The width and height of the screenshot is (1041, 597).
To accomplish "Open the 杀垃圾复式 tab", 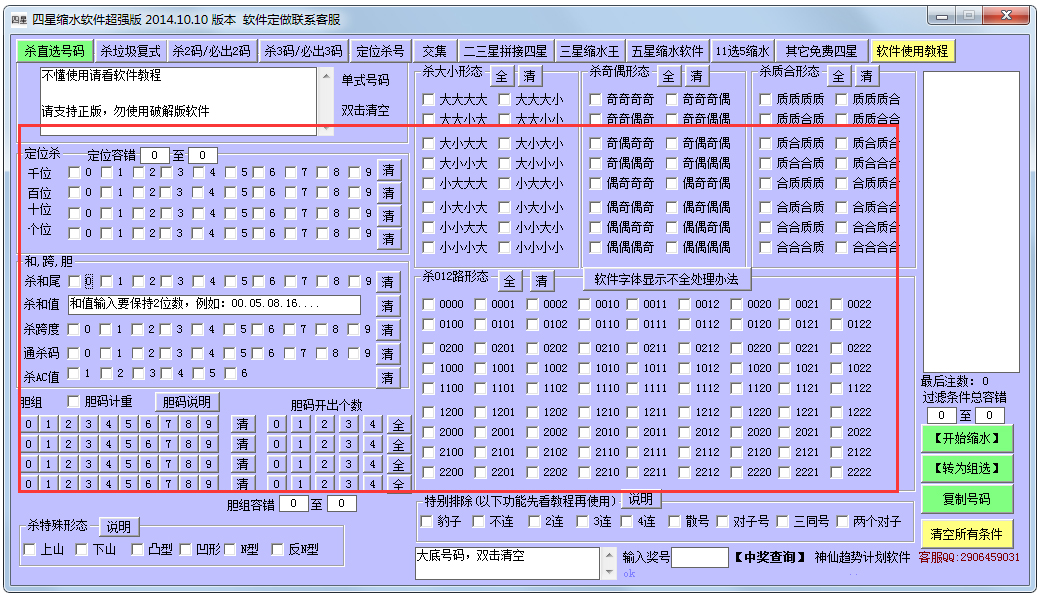I will click(129, 51).
